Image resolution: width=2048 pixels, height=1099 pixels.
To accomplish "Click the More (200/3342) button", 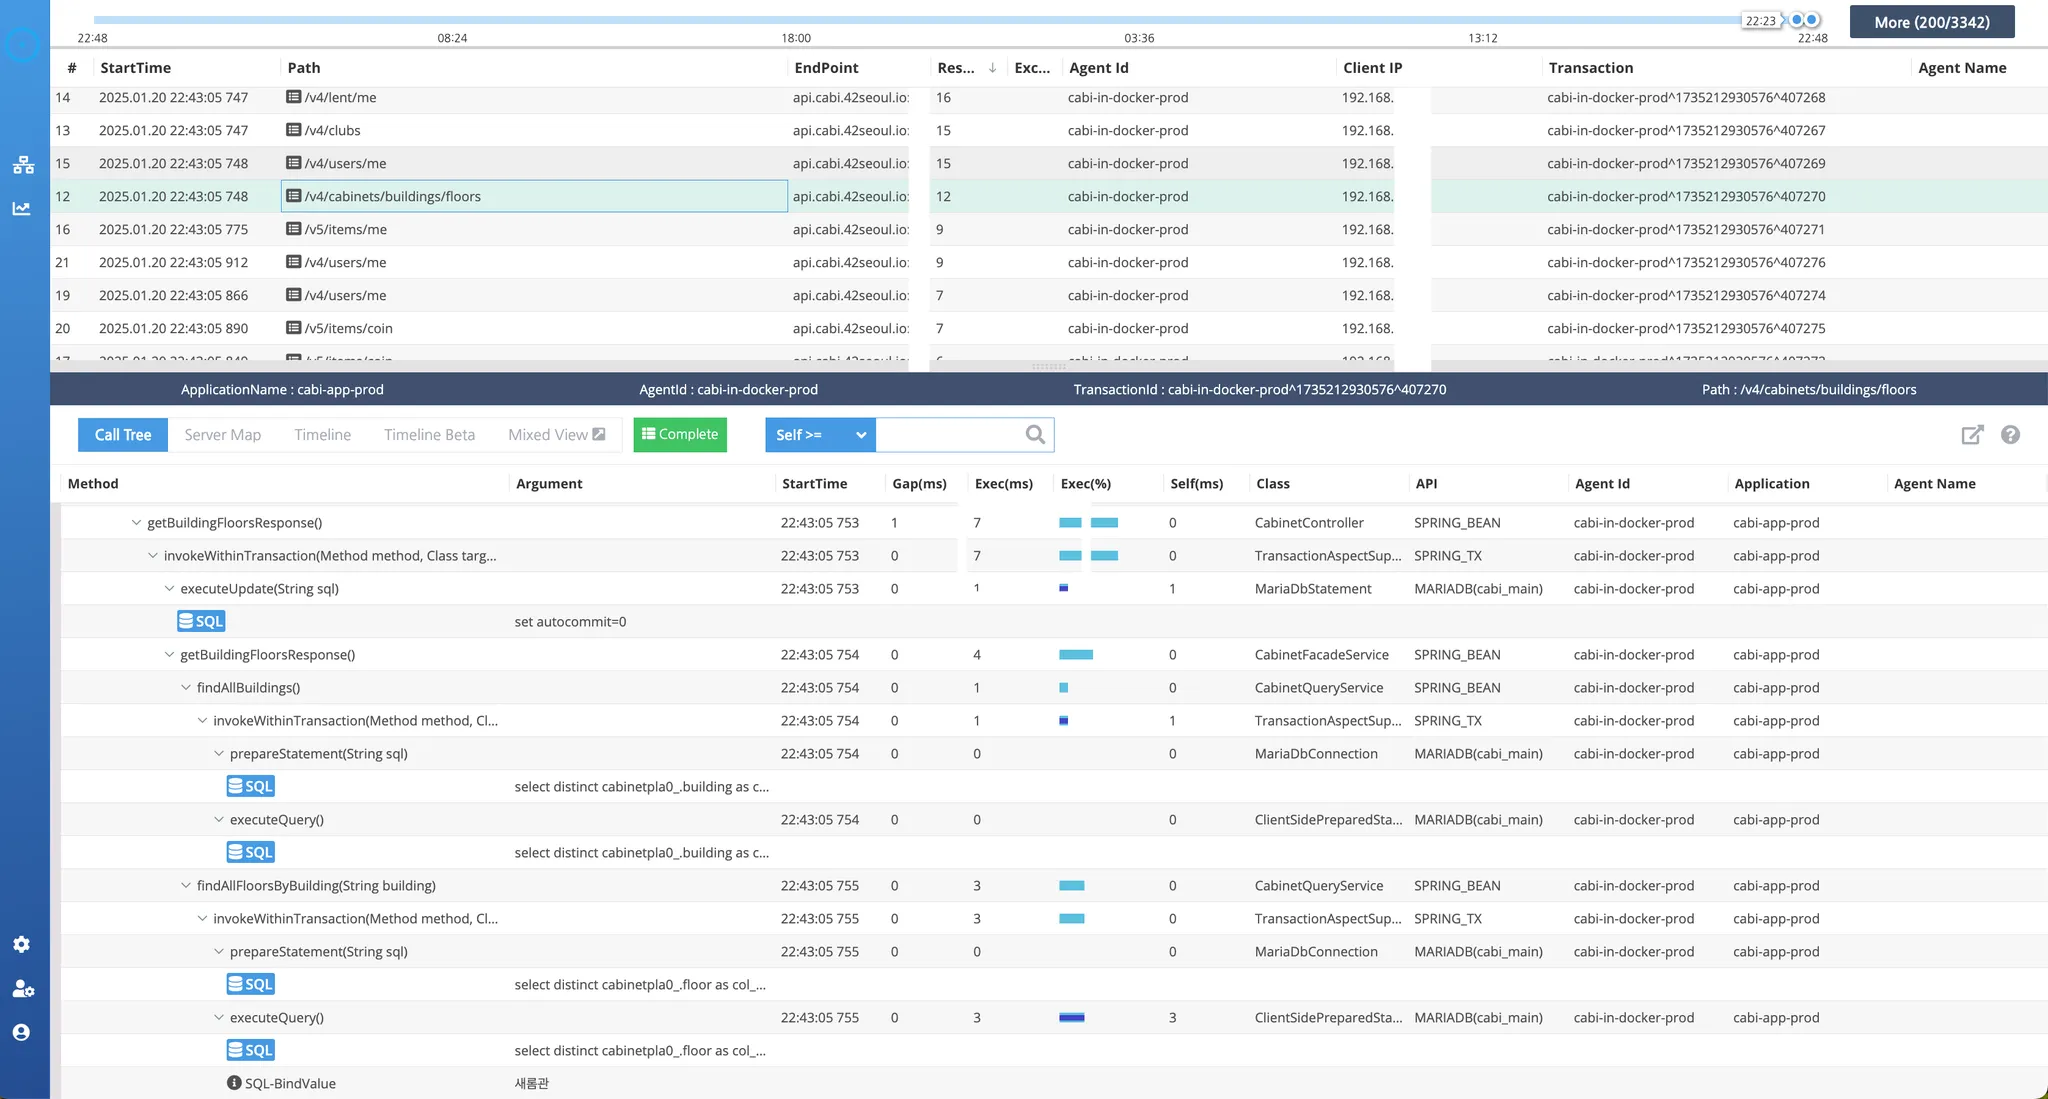I will (1931, 22).
